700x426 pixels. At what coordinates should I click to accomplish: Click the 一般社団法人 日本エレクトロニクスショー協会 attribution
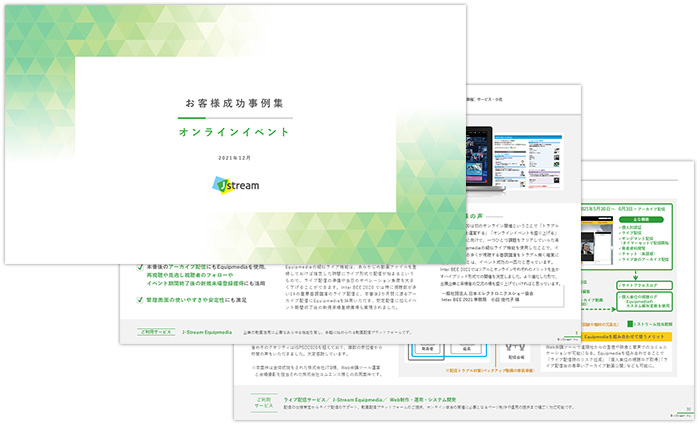pos(487,294)
